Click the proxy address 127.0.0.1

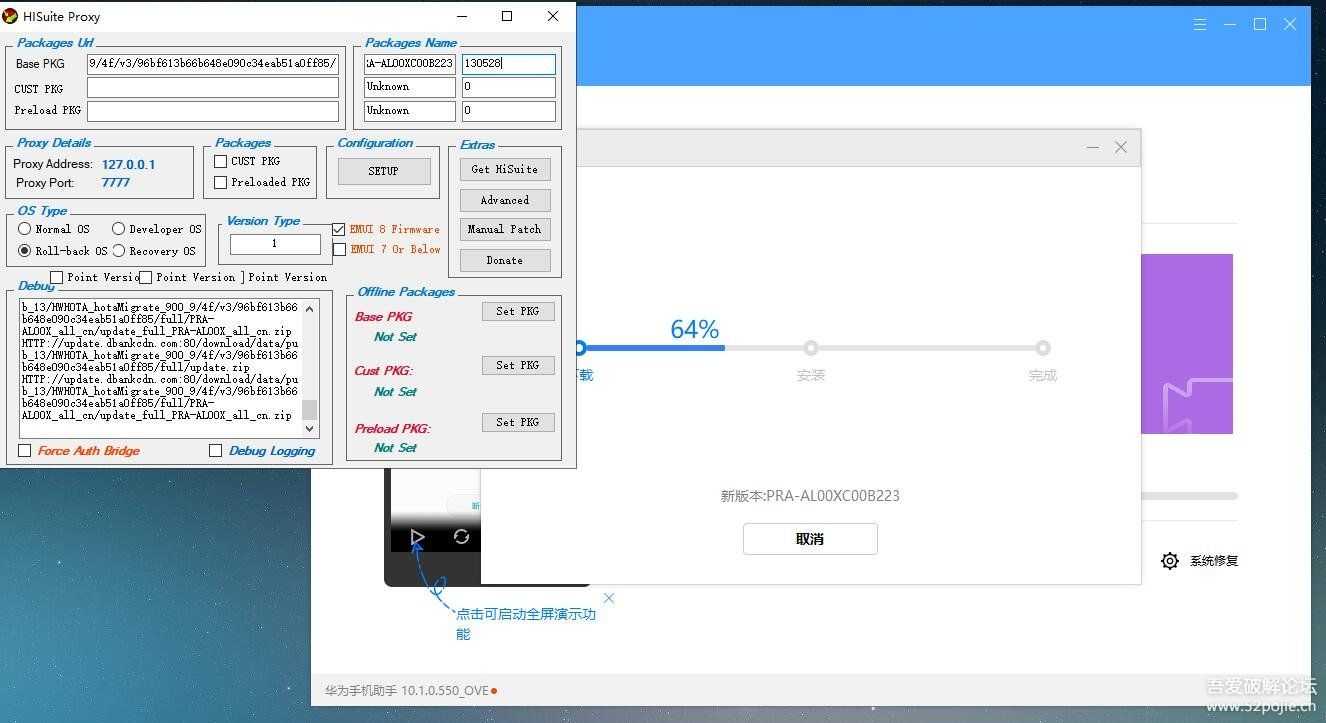(129, 164)
